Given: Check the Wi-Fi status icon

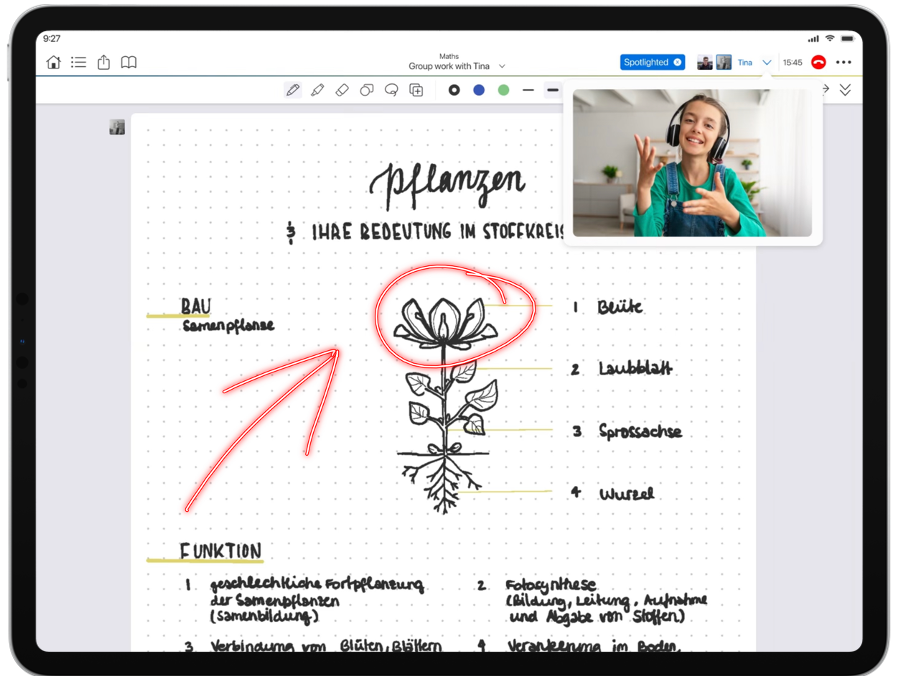Looking at the screenshot, I should click(830, 38).
